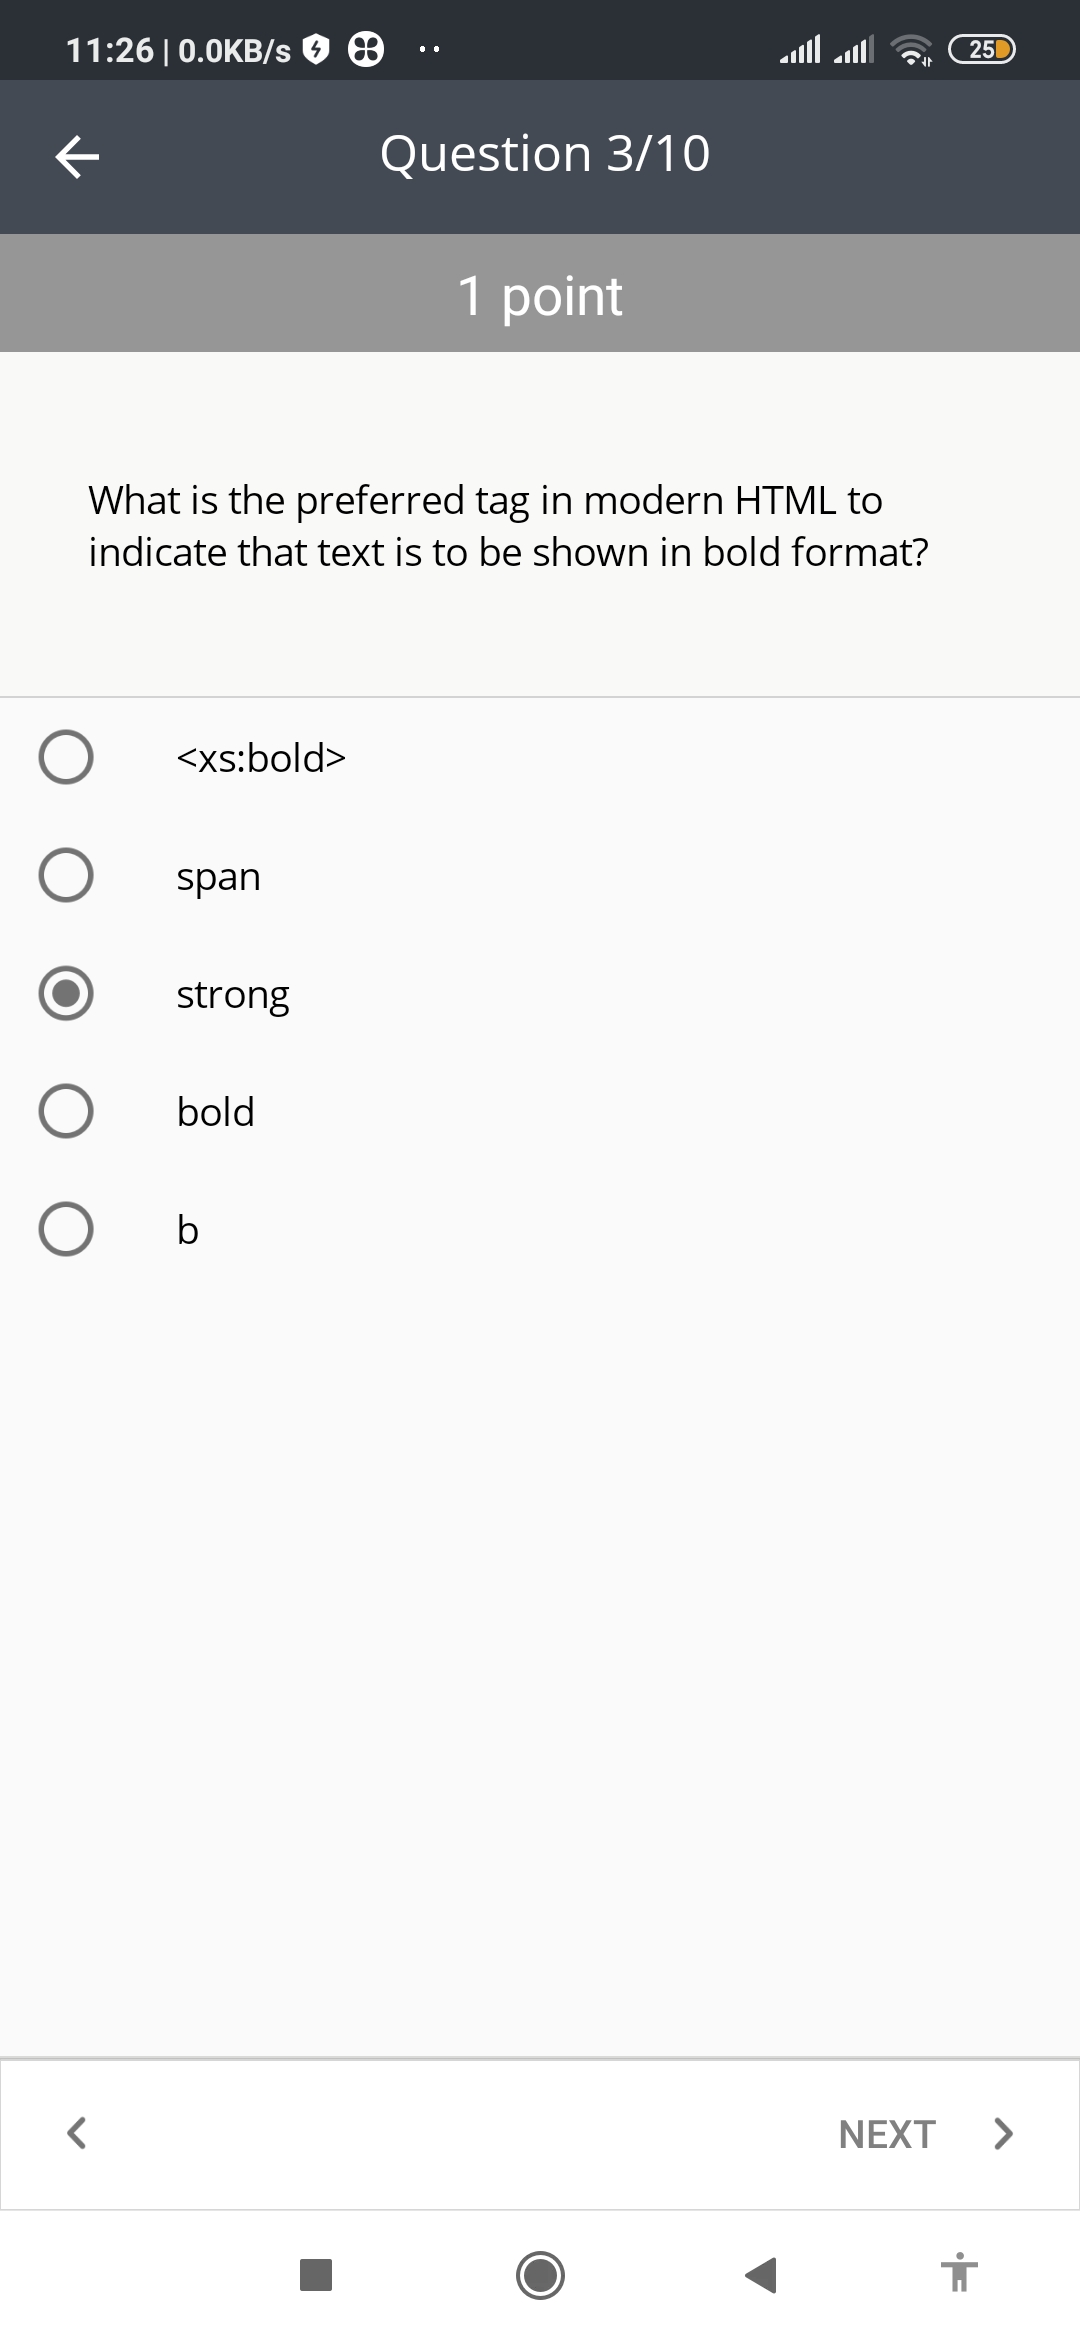Pick the bold radio option
Screen dimensions: 1080x2340
(66, 1111)
